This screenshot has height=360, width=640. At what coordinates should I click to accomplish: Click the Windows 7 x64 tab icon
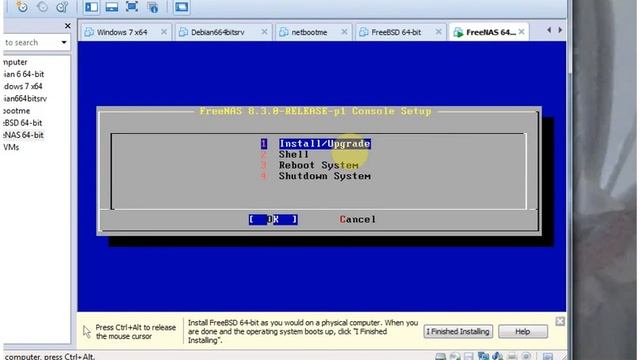coord(89,32)
